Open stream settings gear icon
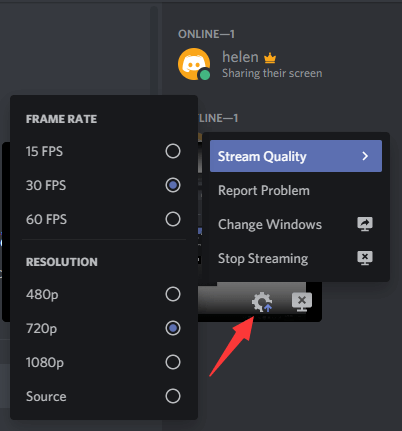Image resolution: width=402 pixels, height=431 pixels. [262, 302]
